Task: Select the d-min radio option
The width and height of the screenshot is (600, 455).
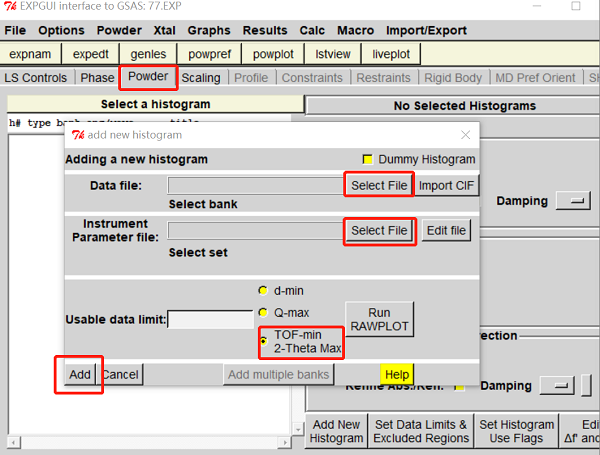Action: [263, 291]
